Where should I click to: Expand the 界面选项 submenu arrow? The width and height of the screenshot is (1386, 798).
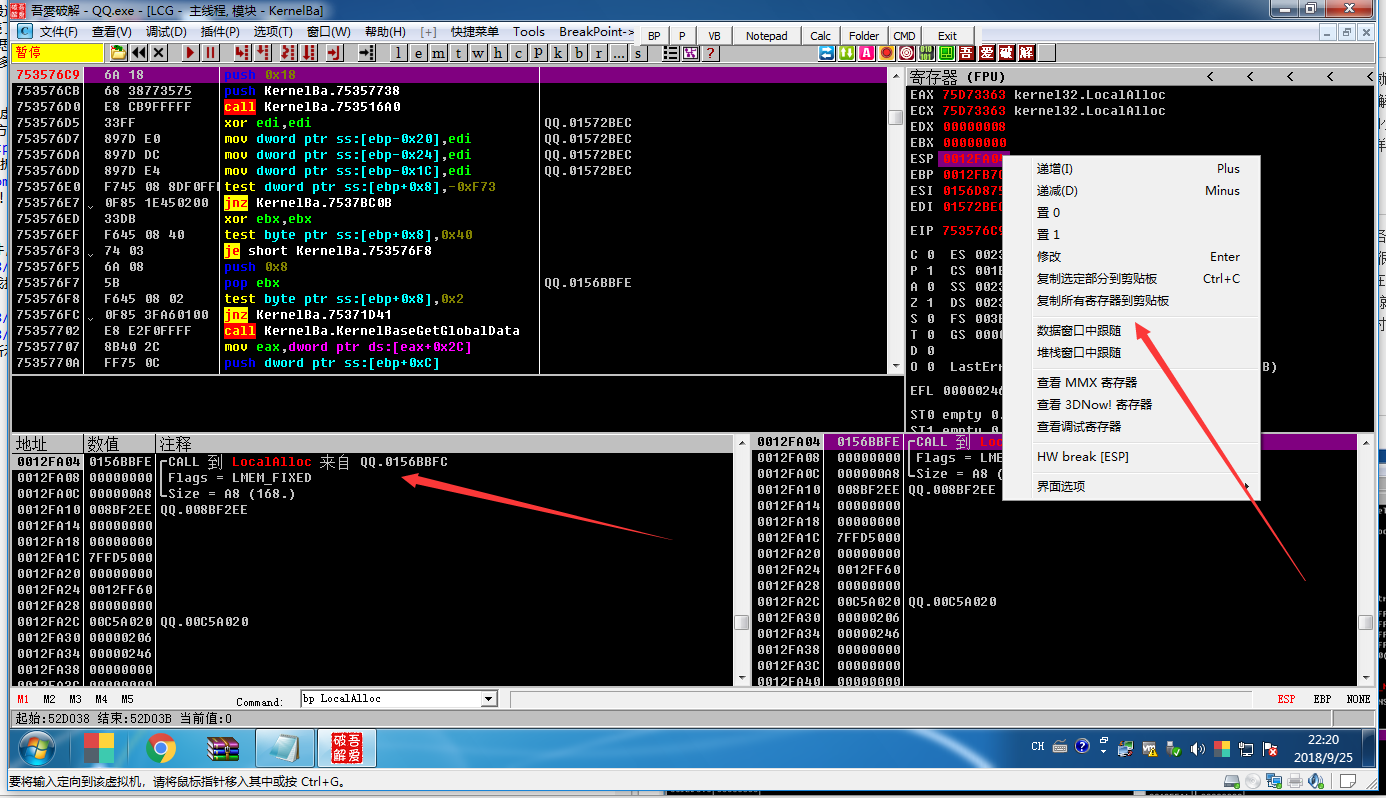coord(1246,487)
